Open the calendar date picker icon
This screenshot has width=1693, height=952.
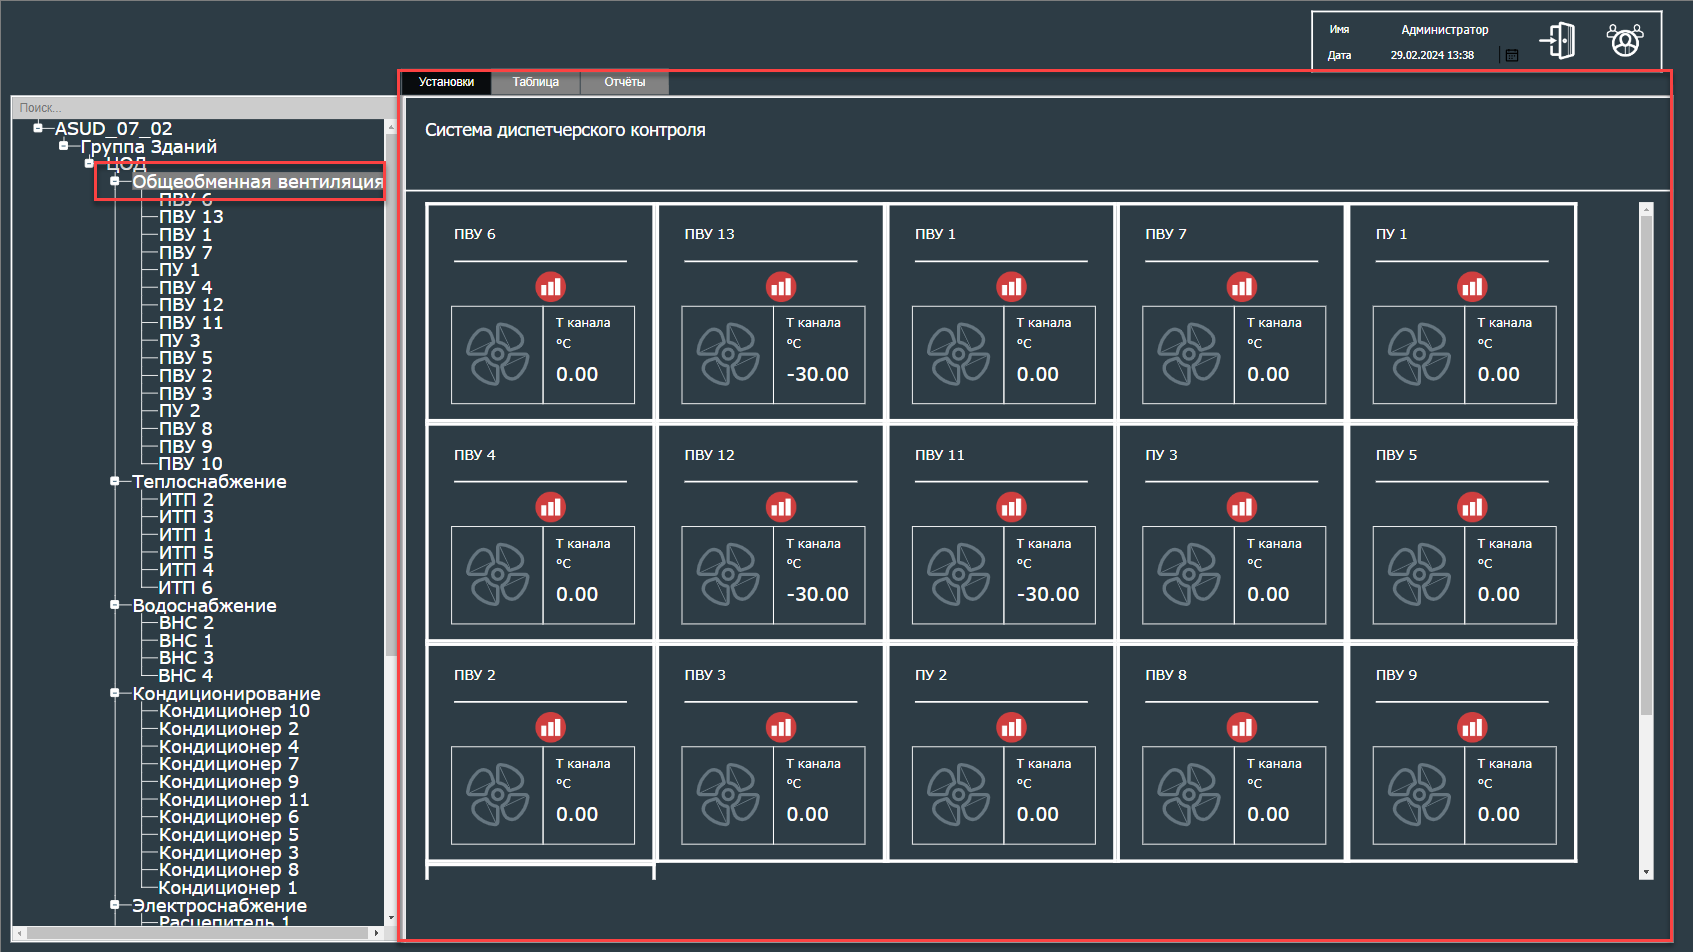[x=1511, y=56]
